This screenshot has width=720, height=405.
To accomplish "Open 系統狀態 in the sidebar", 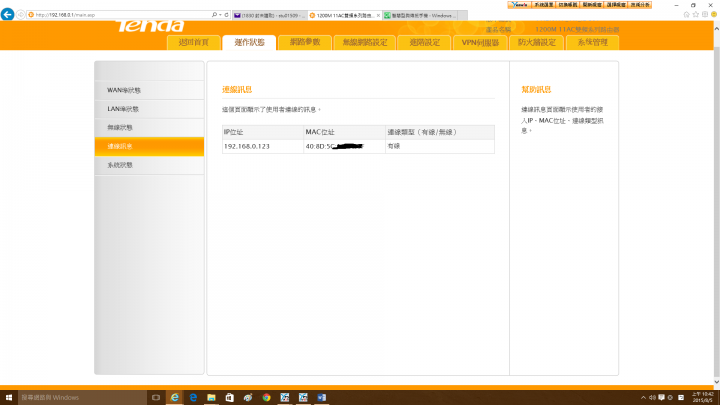I will (x=149, y=165).
